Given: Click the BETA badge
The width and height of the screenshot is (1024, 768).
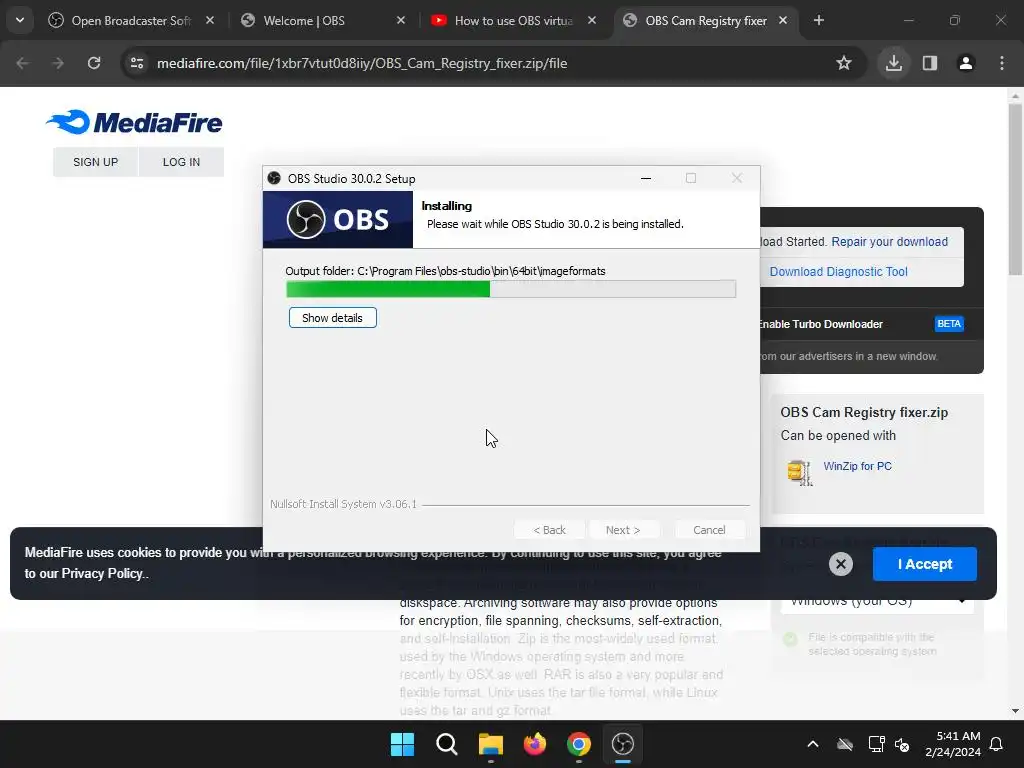Looking at the screenshot, I should tap(949, 324).
